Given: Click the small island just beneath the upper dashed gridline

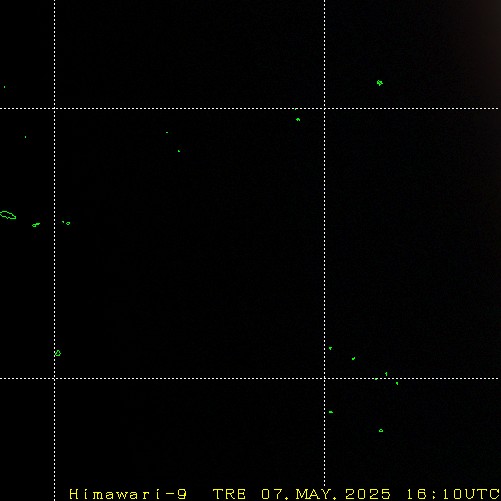Looking at the screenshot, I should (x=298, y=119).
